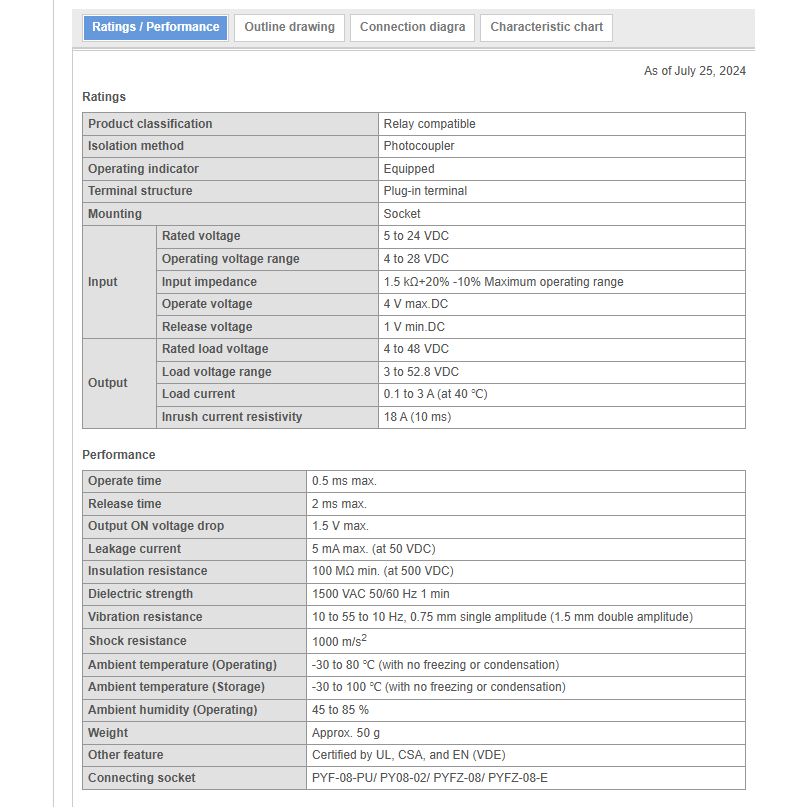Select the Rated voltage value 5 to 24 VDC

(x=416, y=236)
